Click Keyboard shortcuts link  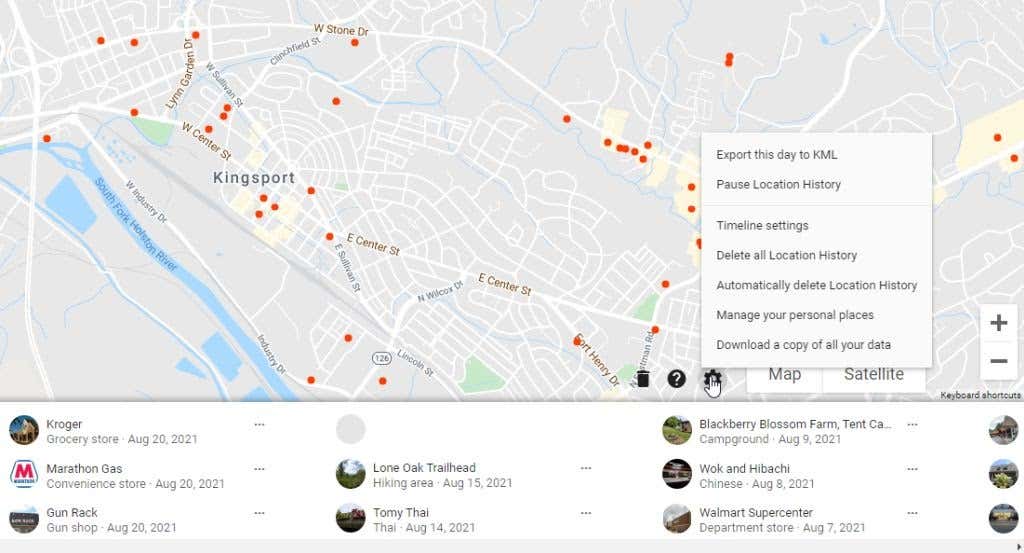(980, 395)
